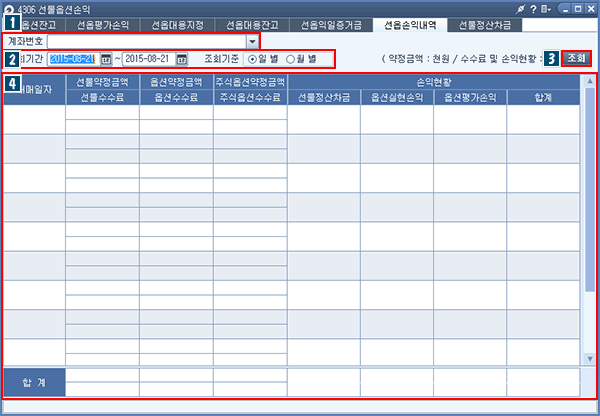The height and width of the screenshot is (416, 600).
Task: Click the end date 2015-08-21 field
Action: [148, 59]
